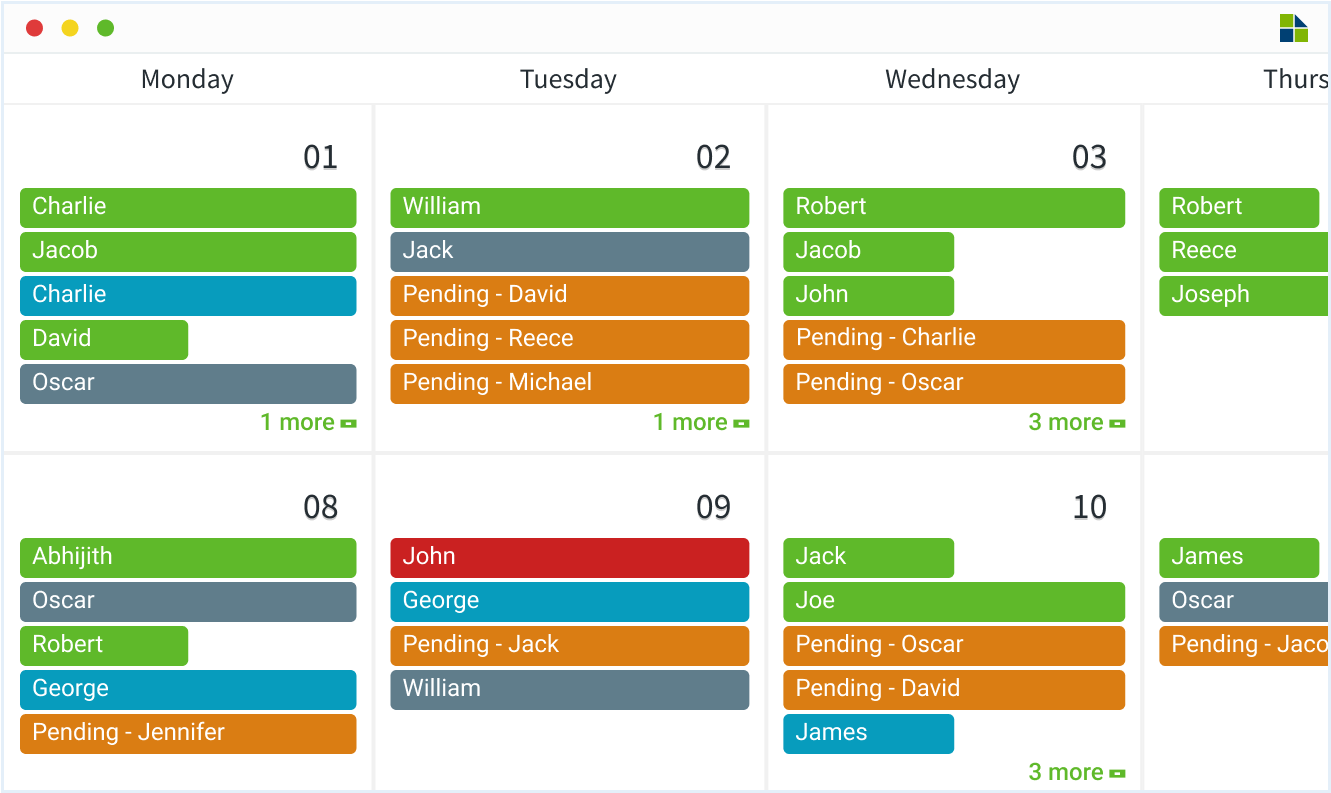Open the red John event on Tuesday 09

tap(569, 558)
